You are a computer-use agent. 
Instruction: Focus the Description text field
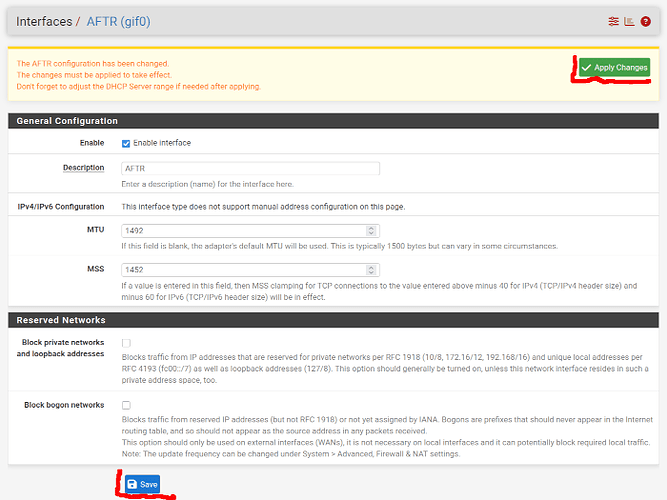click(x=250, y=169)
